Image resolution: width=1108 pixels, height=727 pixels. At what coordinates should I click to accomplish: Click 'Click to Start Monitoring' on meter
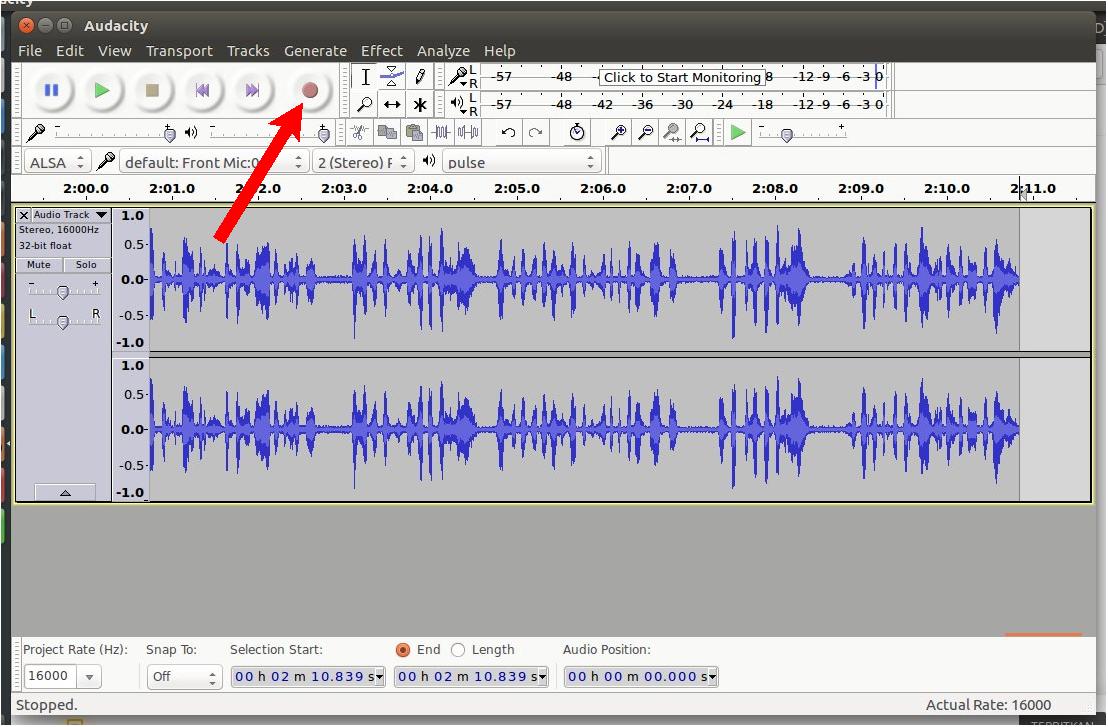coord(682,77)
